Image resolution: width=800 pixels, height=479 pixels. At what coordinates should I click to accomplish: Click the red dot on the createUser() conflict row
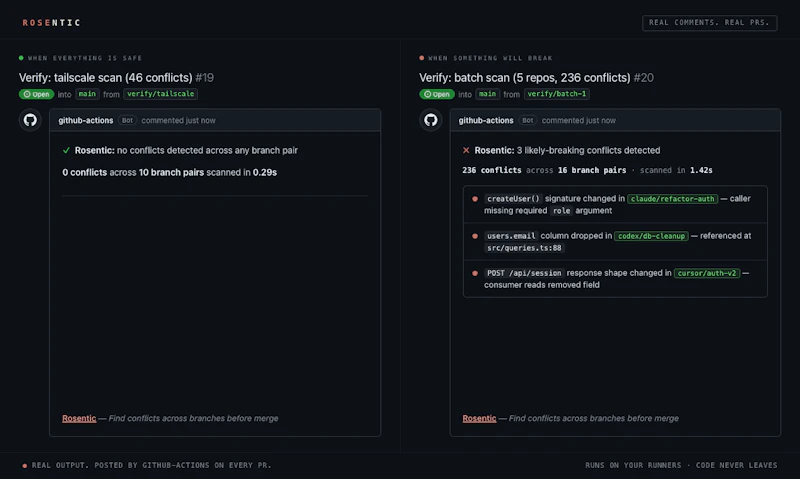[475, 199]
